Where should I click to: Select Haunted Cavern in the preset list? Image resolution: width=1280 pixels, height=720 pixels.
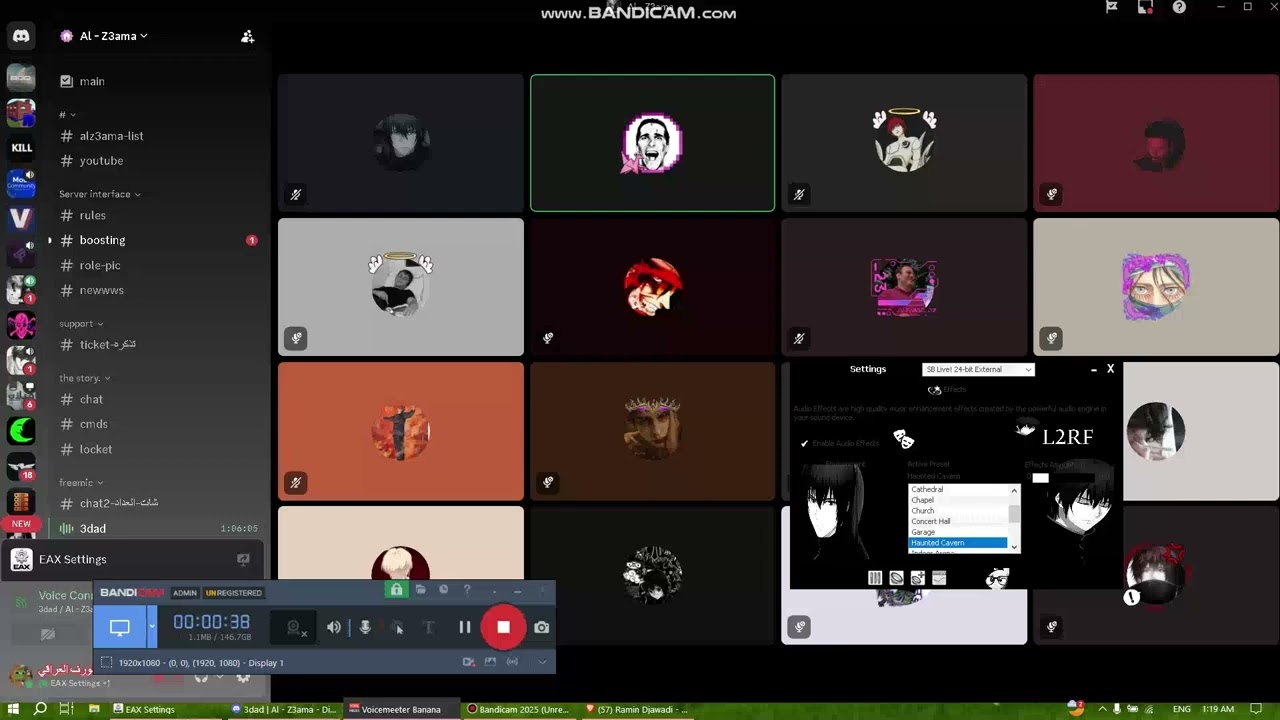coord(958,542)
